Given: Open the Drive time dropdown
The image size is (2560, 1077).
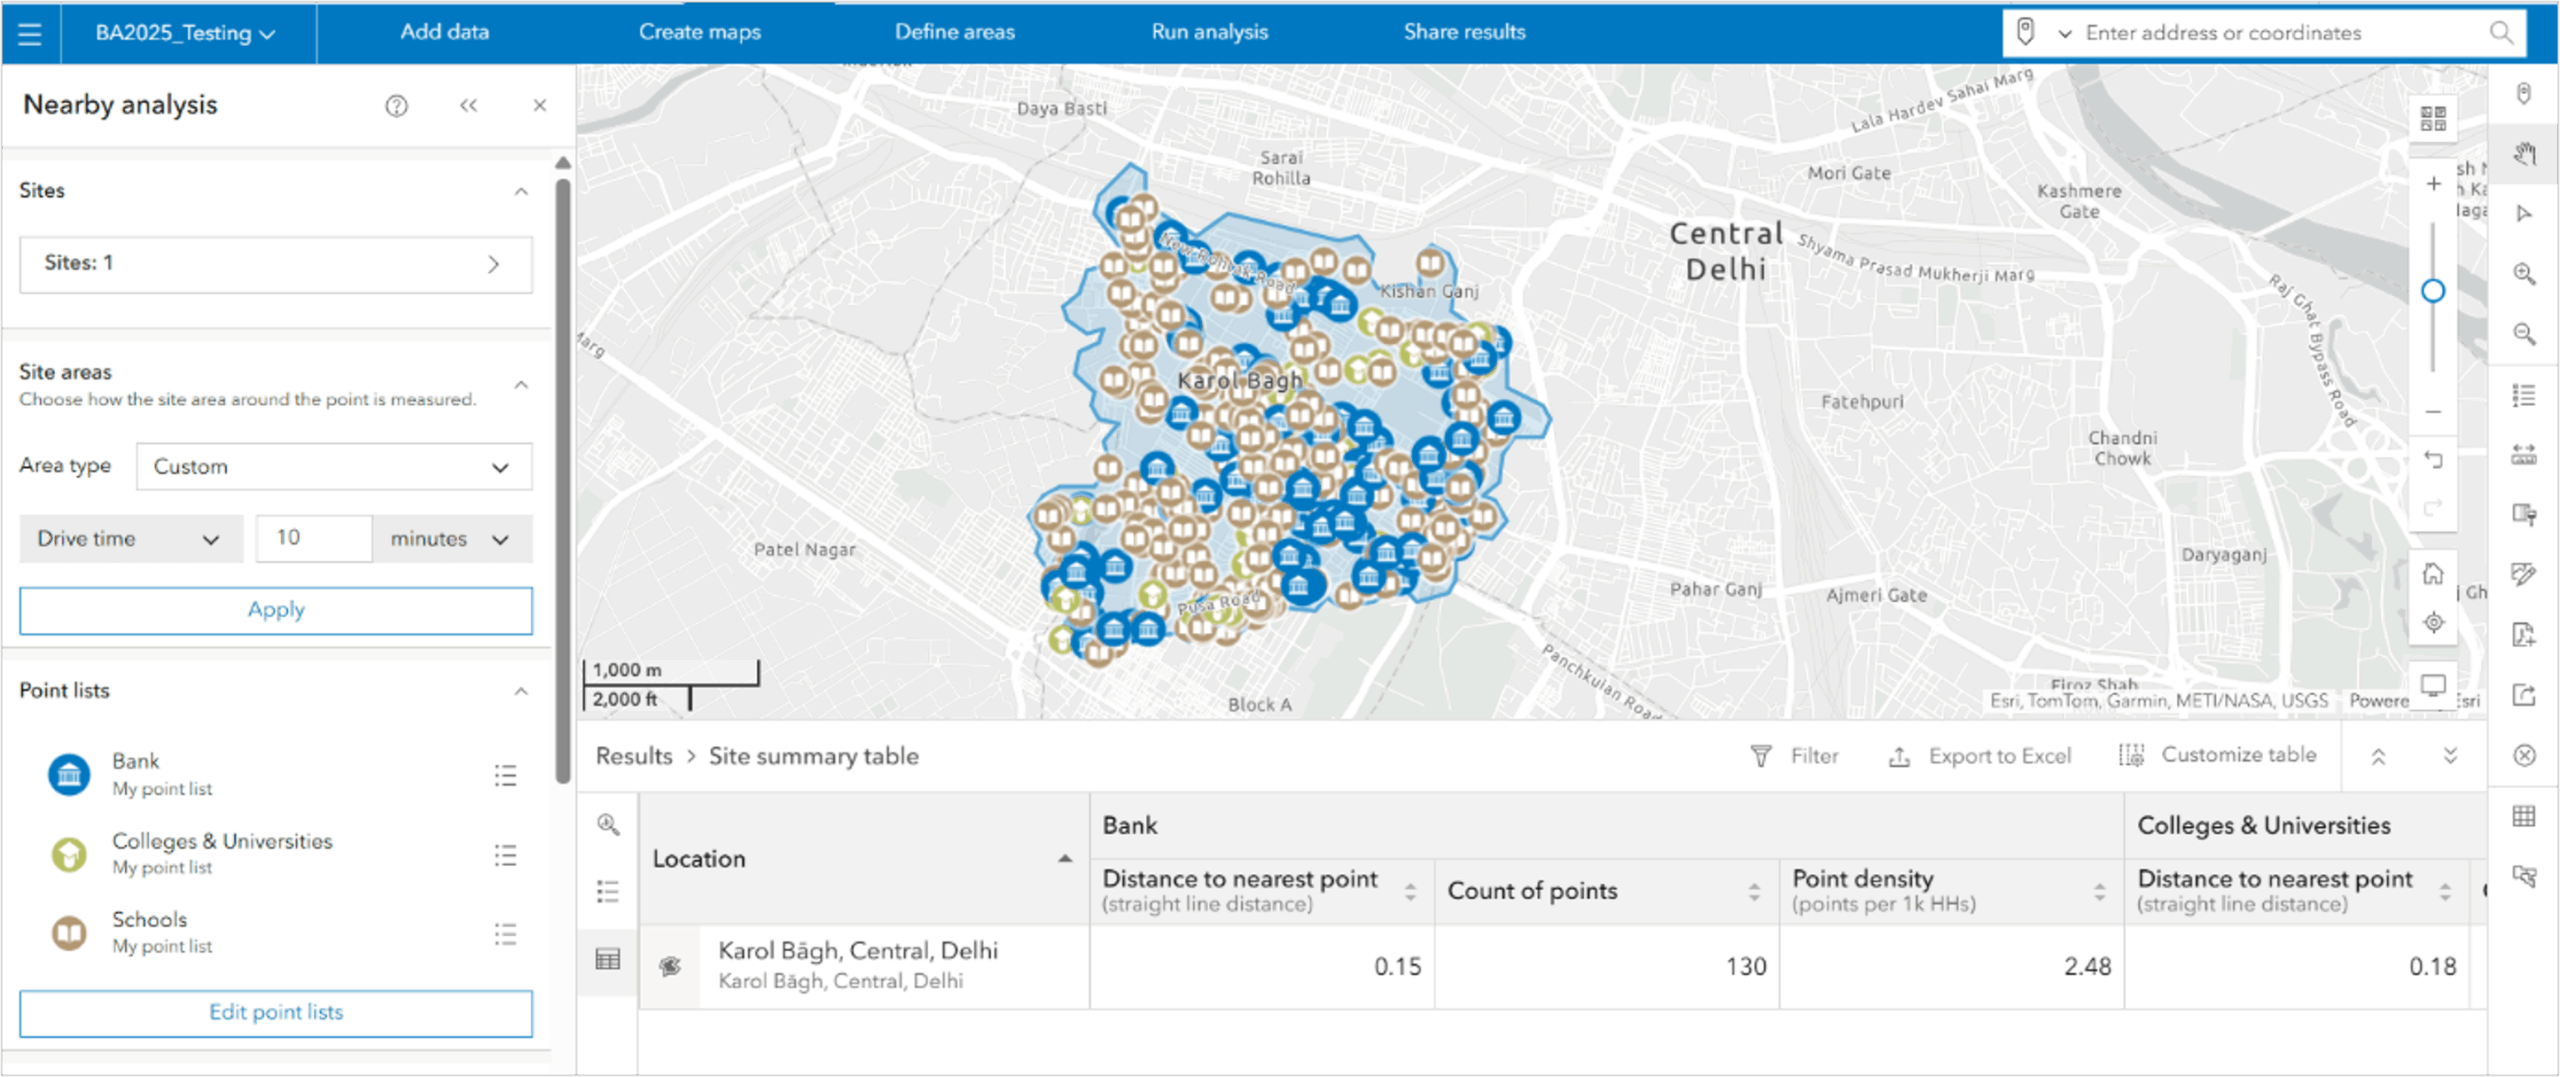Looking at the screenshot, I should click(130, 539).
